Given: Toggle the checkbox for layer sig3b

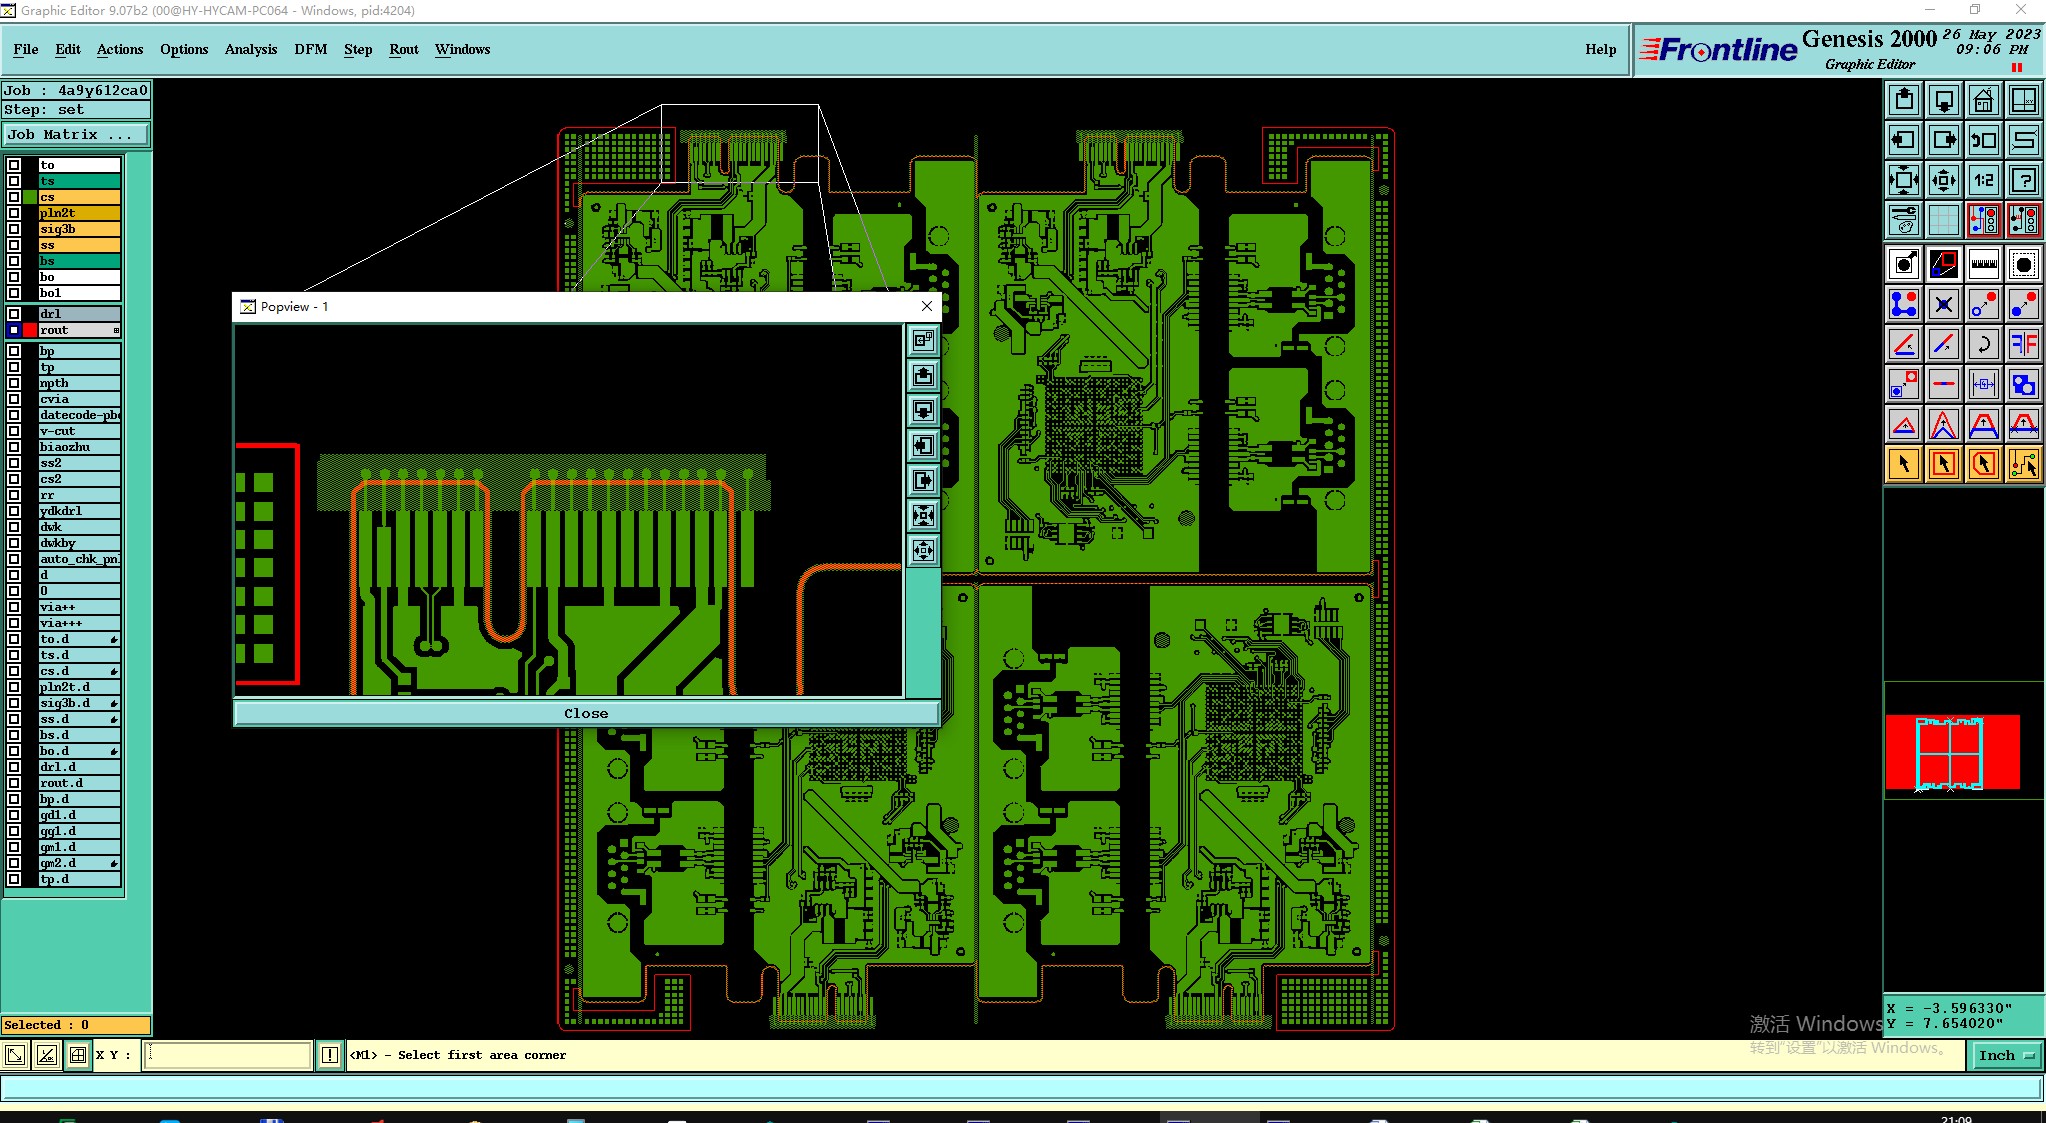Looking at the screenshot, I should tap(14, 229).
